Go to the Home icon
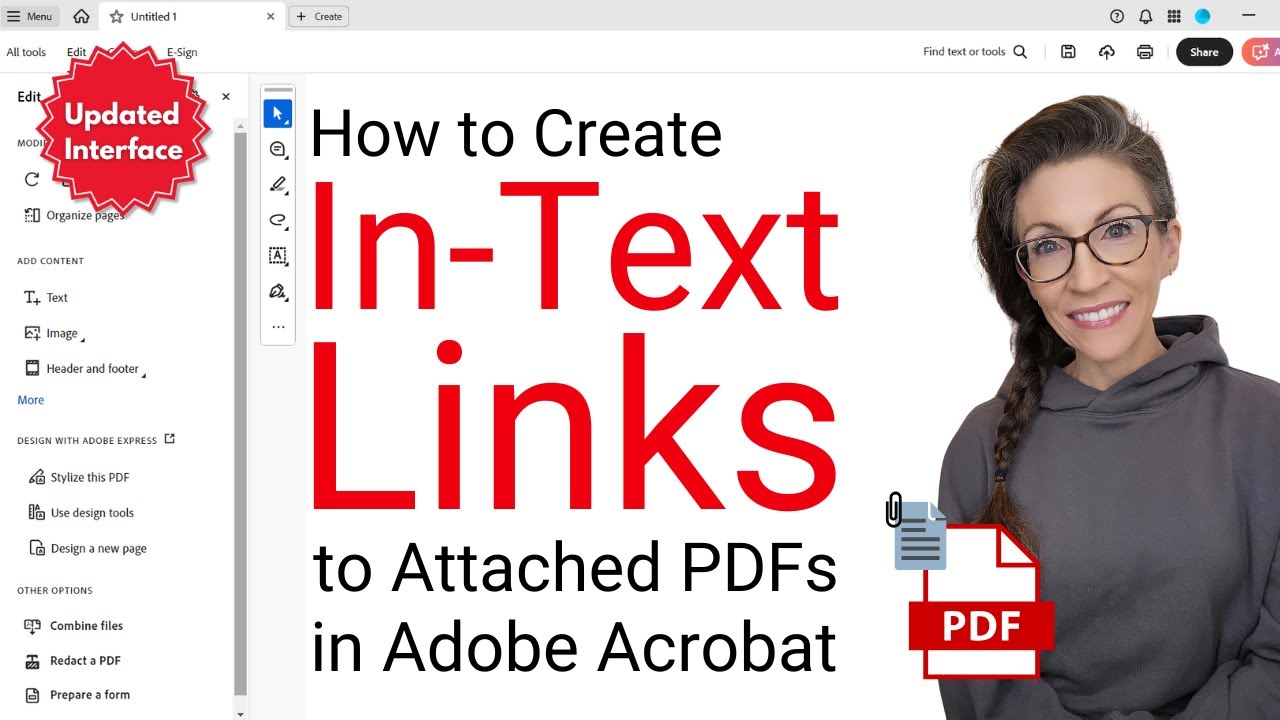The height and width of the screenshot is (720, 1280). [x=81, y=16]
